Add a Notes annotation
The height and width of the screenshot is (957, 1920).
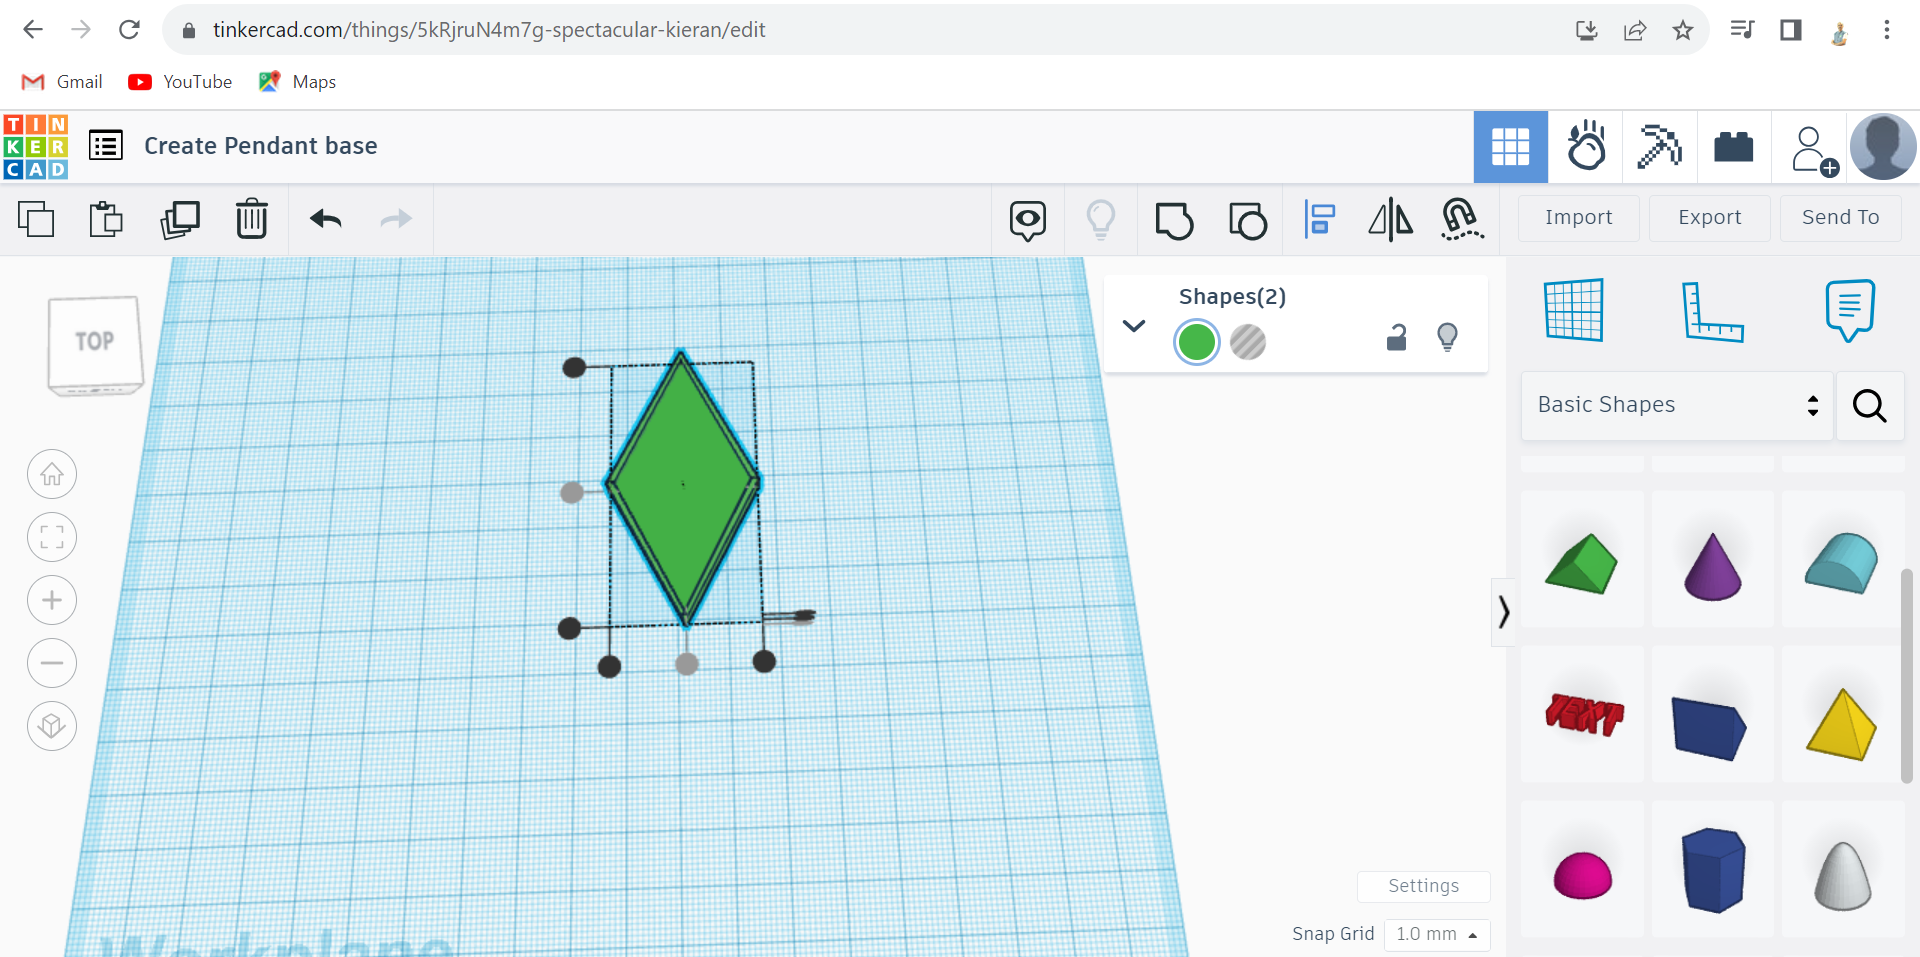(x=1850, y=310)
